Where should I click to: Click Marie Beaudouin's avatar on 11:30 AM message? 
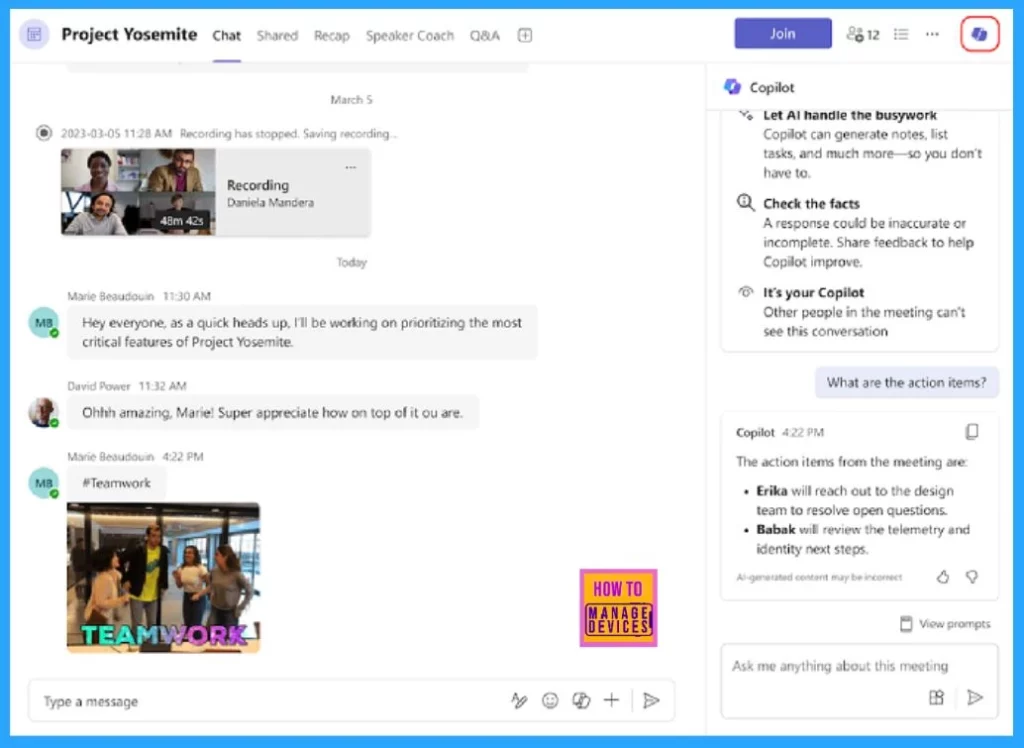(x=44, y=323)
